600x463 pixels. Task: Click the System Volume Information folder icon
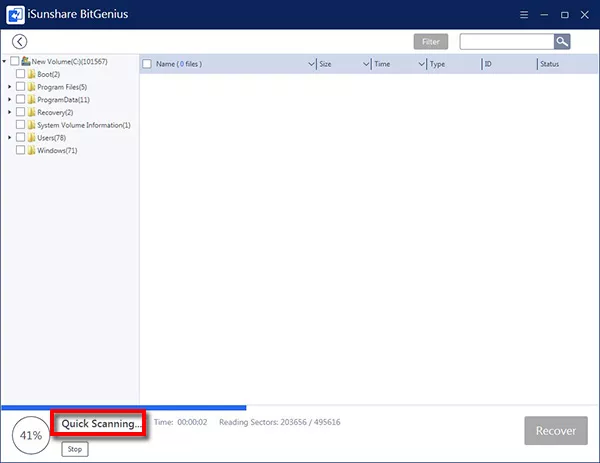pyautogui.click(x=31, y=125)
